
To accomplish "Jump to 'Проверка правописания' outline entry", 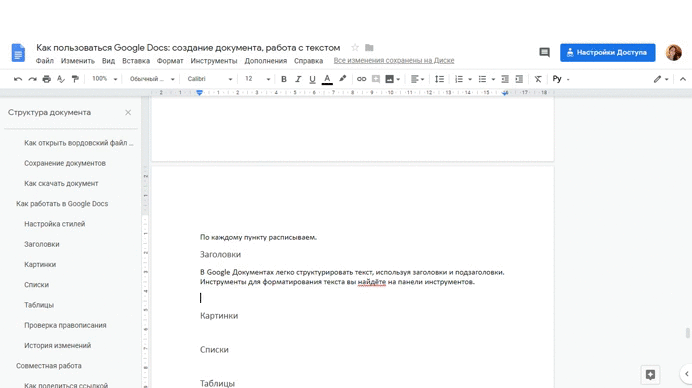I will [x=65, y=326].
